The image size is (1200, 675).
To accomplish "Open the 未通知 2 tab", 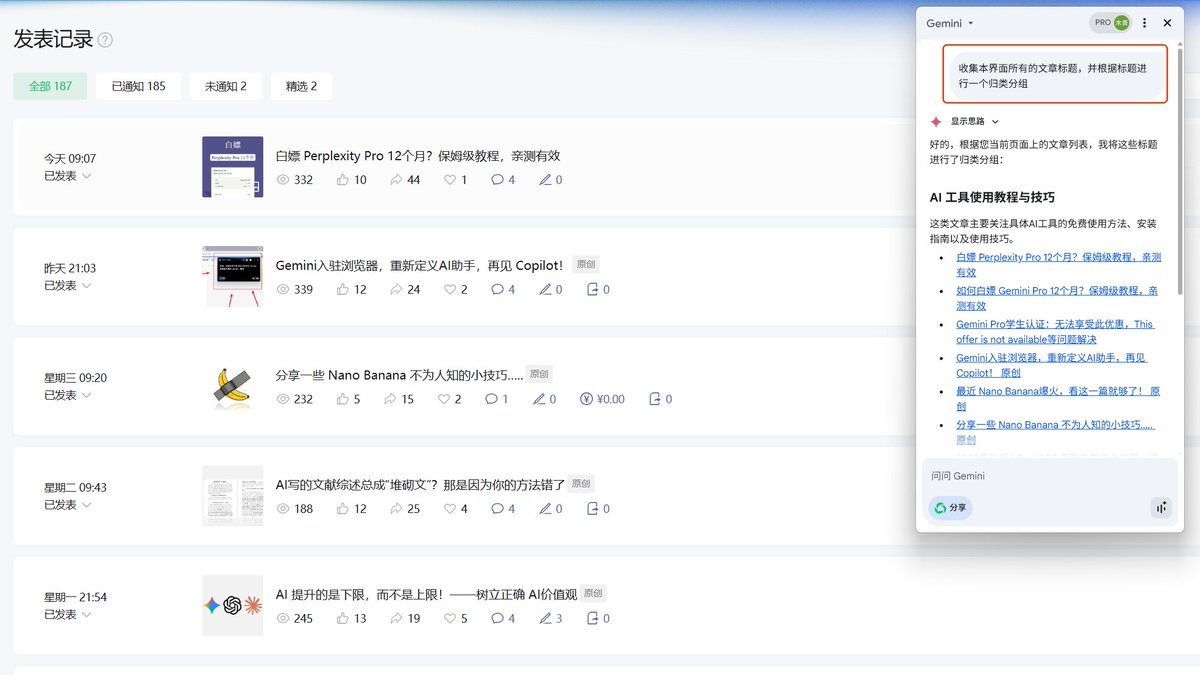I will [225, 86].
